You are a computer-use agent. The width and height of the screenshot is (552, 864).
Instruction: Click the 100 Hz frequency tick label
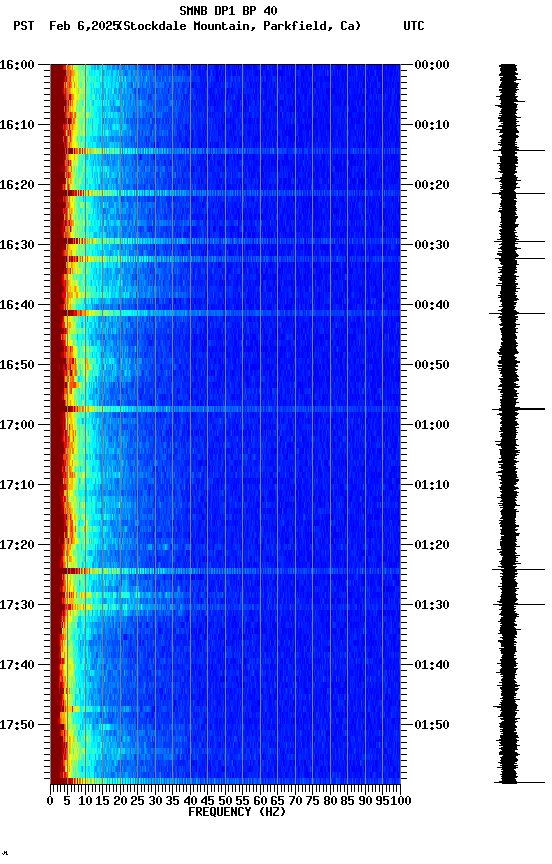(402, 801)
